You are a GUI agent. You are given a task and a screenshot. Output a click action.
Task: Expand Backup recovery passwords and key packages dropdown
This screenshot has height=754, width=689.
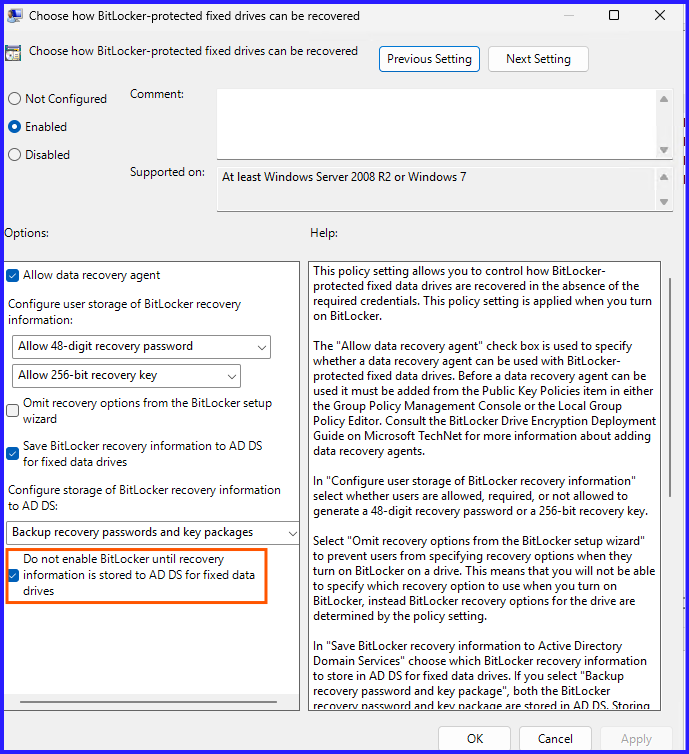click(154, 533)
